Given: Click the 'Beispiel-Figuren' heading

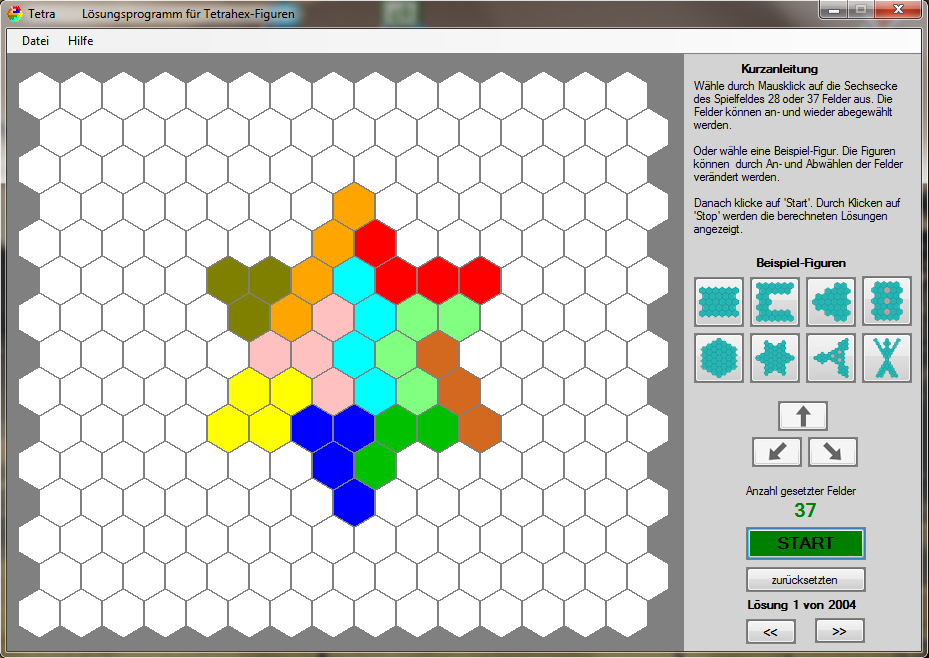Looking at the screenshot, I should (x=800, y=263).
